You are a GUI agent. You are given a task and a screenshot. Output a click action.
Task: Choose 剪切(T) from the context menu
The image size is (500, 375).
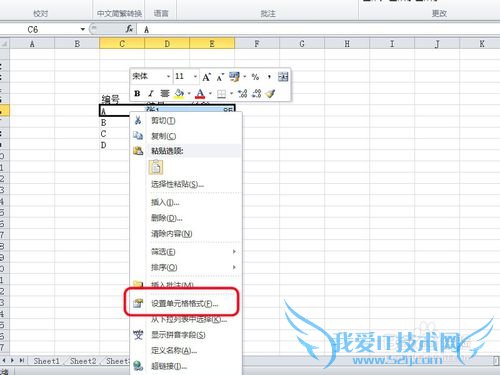[x=186, y=120]
